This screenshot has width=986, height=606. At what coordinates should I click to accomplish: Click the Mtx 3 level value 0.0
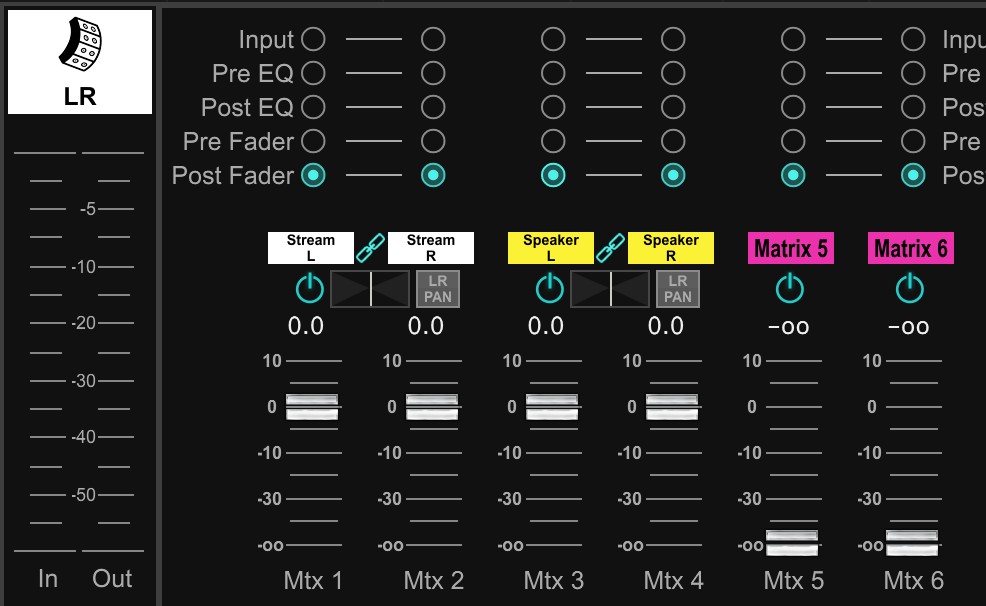[546, 326]
